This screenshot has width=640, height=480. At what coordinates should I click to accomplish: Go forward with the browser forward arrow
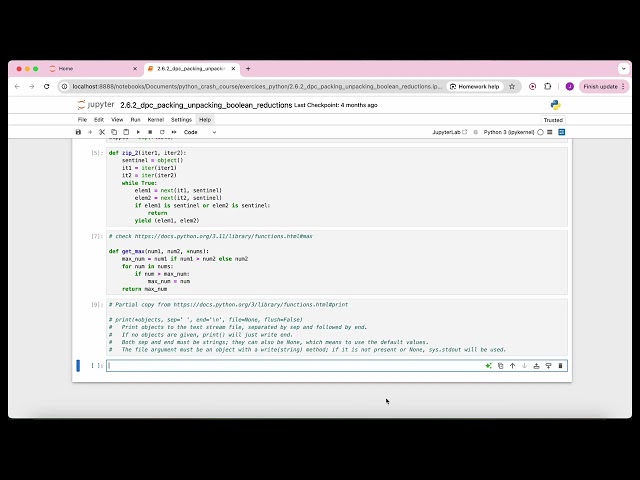(31, 87)
